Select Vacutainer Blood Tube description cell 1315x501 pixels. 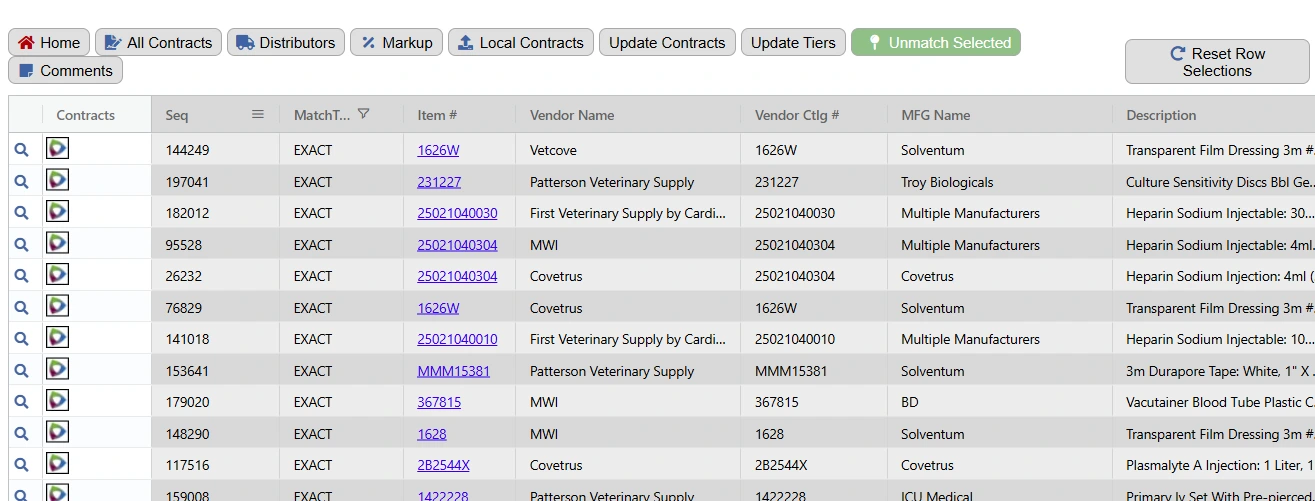[x=1214, y=402]
